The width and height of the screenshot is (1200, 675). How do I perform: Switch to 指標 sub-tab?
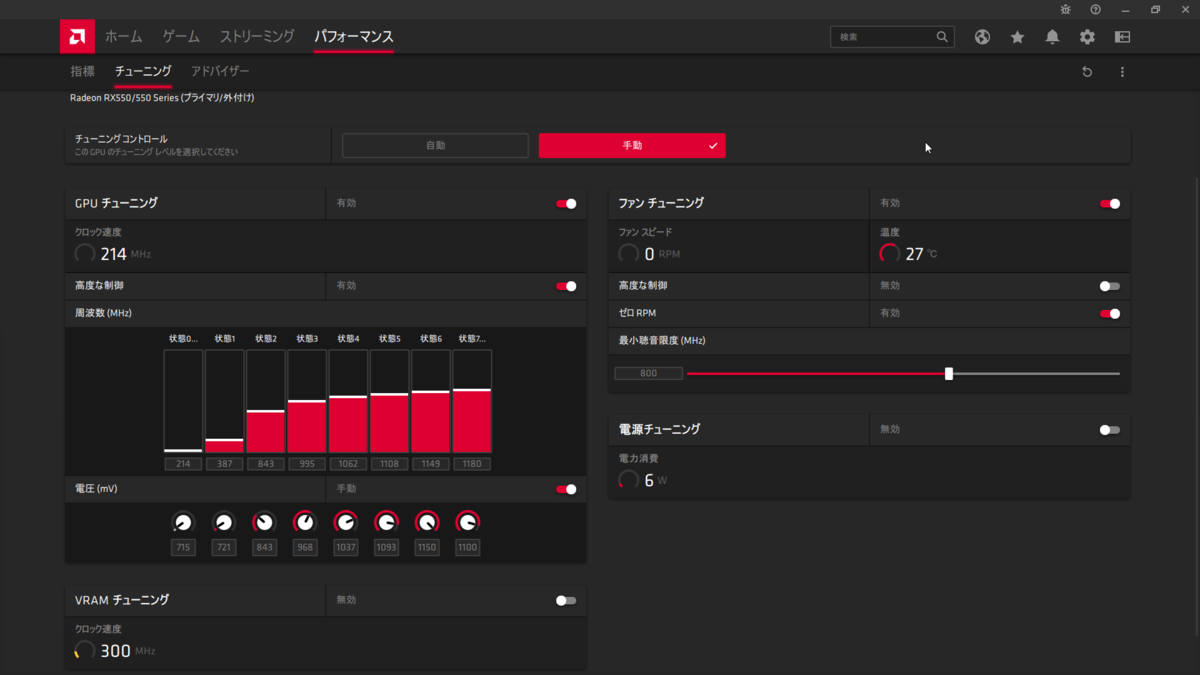pyautogui.click(x=83, y=72)
